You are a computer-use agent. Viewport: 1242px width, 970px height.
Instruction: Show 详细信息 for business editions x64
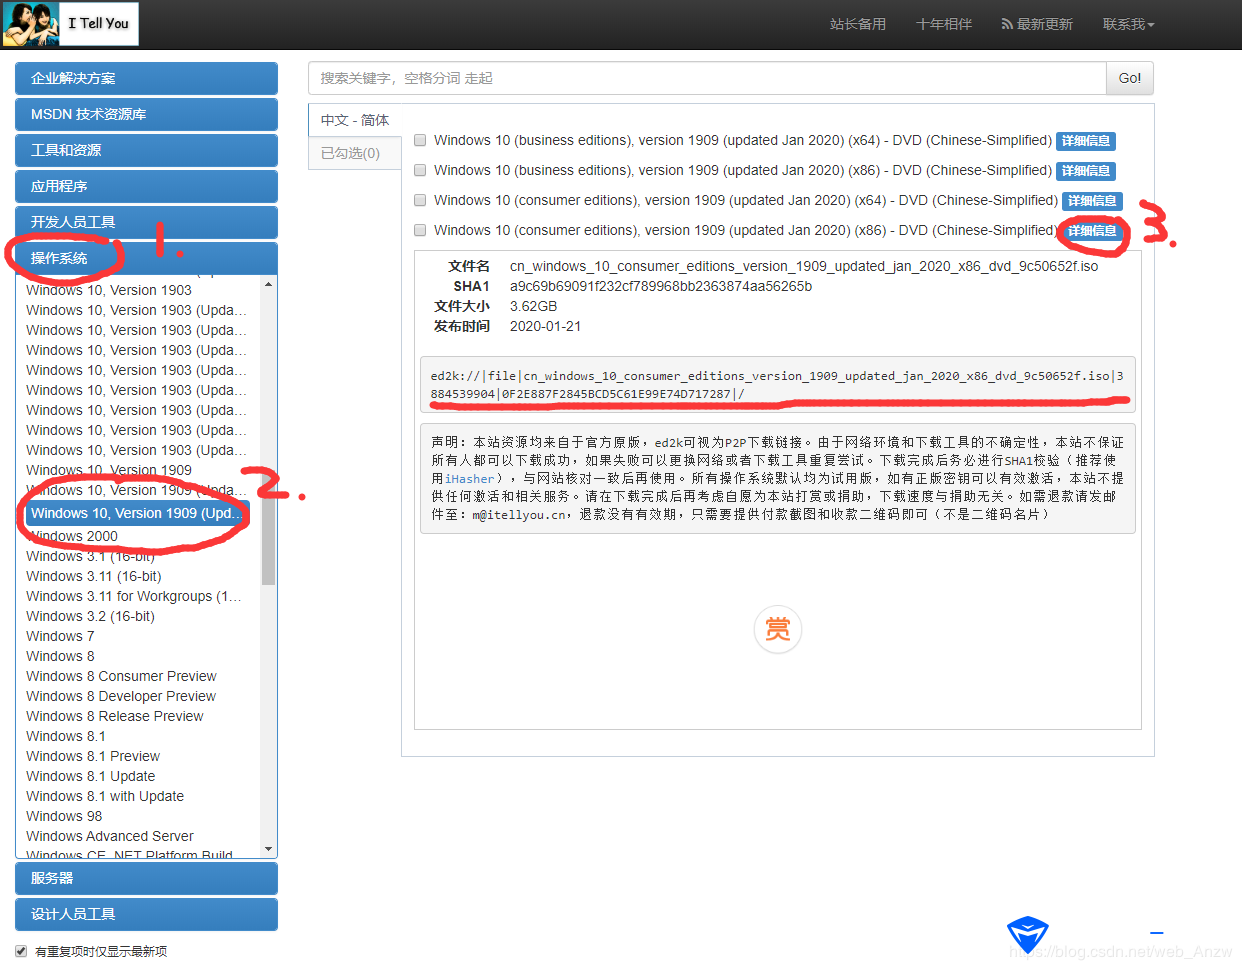tap(1086, 141)
